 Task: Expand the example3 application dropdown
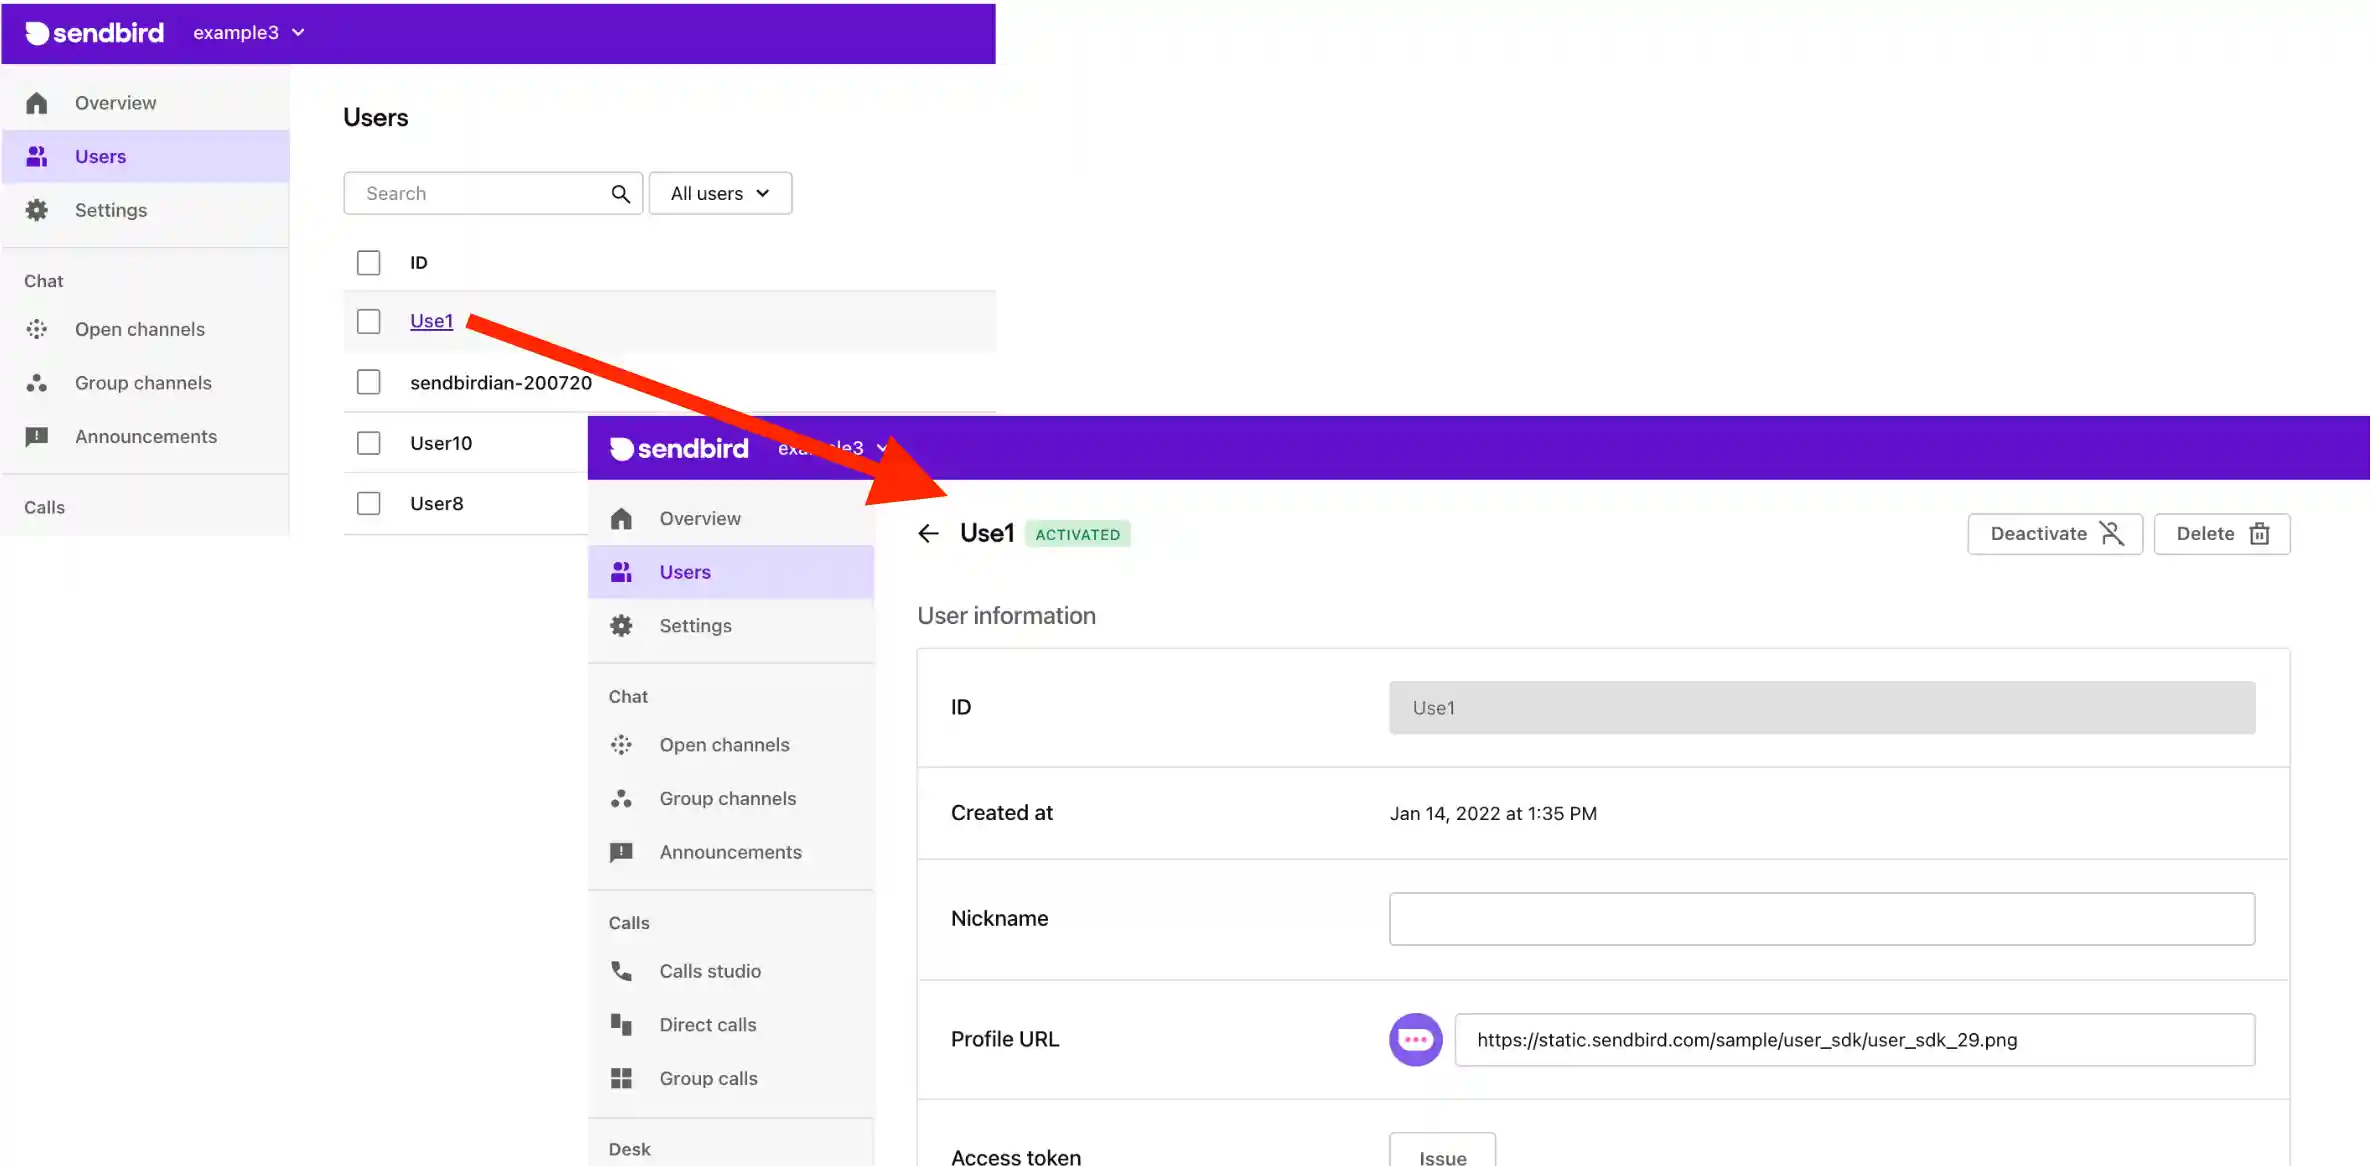pos(248,33)
